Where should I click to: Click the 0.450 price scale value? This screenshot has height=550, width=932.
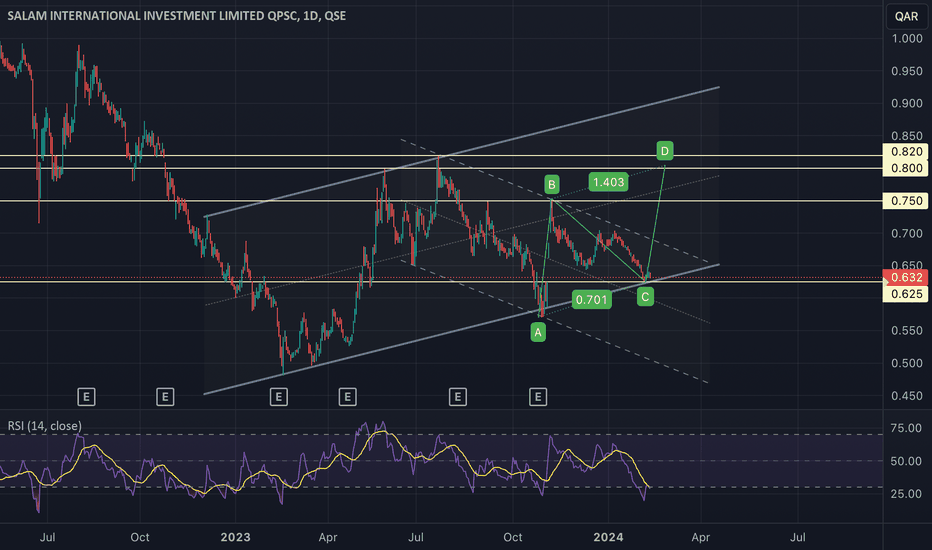tap(906, 396)
